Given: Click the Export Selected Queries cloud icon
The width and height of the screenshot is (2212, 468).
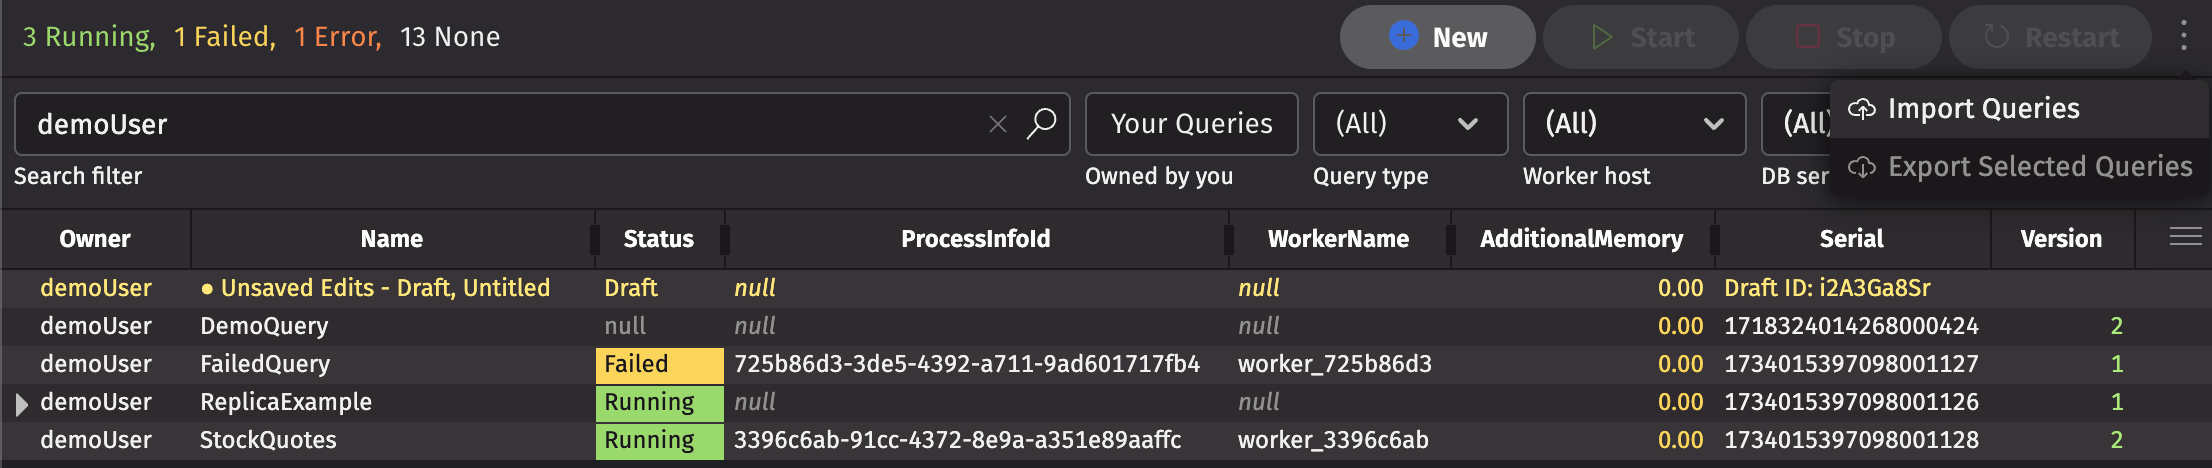Looking at the screenshot, I should pyautogui.click(x=1861, y=167).
